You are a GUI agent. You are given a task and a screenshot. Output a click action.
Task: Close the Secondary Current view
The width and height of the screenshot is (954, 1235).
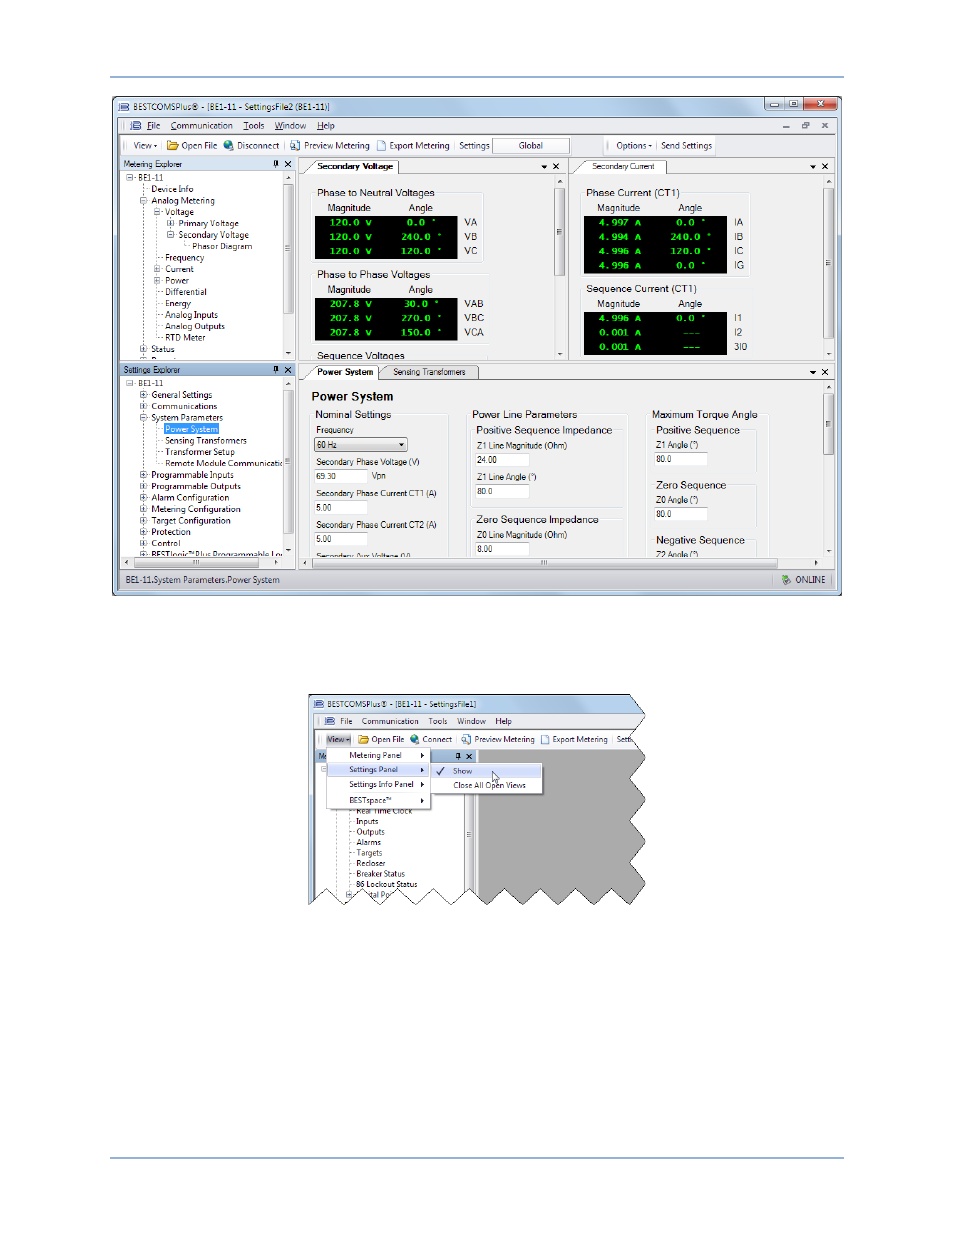[x=825, y=167]
